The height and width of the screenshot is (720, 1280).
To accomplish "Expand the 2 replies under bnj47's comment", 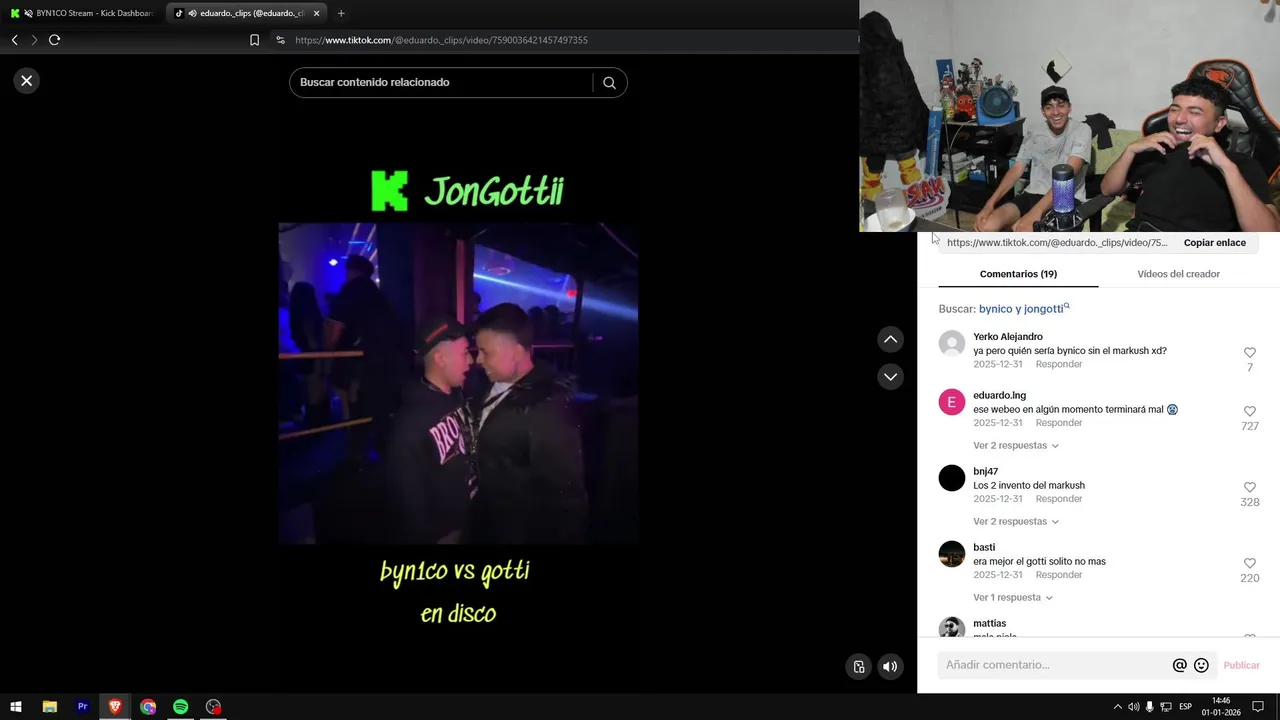I will tap(1015, 522).
